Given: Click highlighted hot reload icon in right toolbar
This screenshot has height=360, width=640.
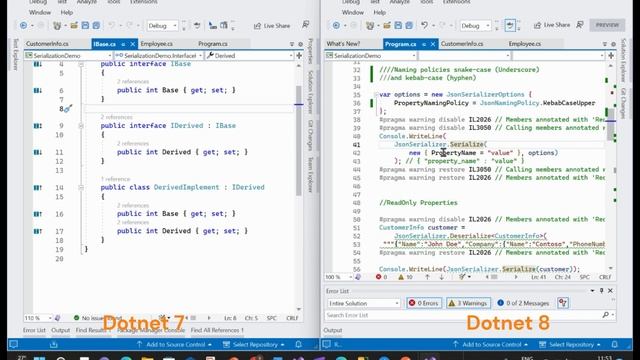Looking at the screenshot, I should [510, 25].
